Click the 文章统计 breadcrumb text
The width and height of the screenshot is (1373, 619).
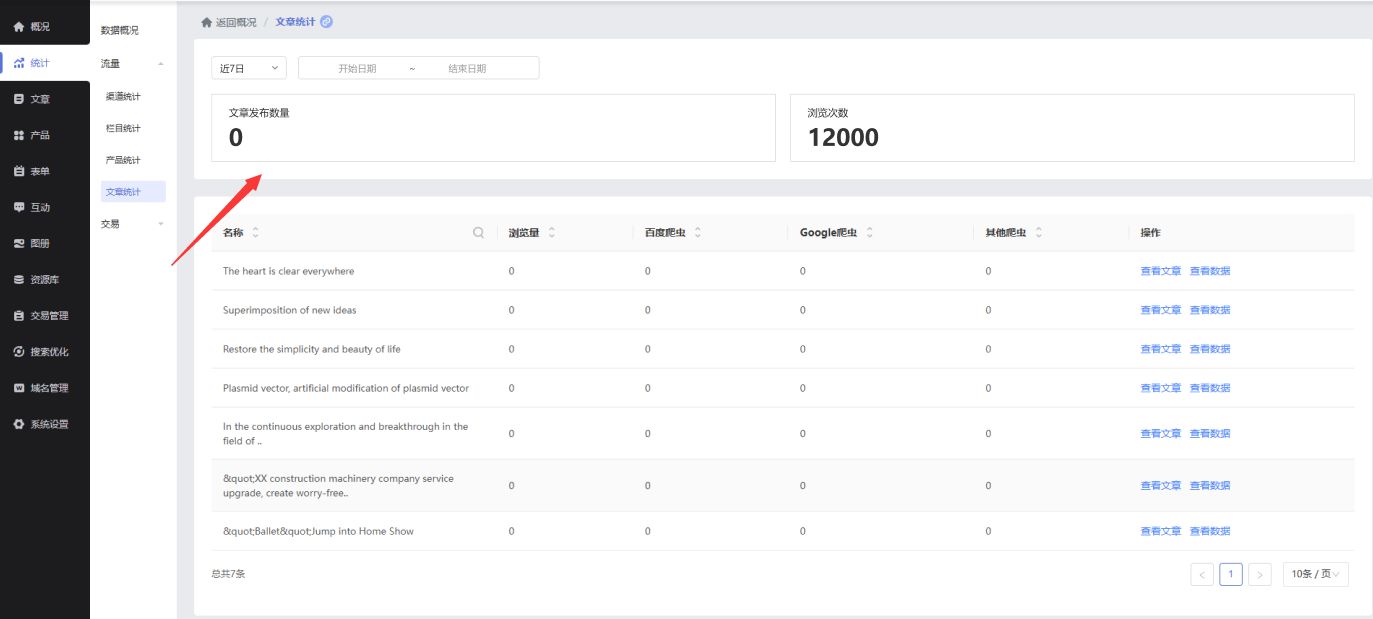tap(296, 22)
